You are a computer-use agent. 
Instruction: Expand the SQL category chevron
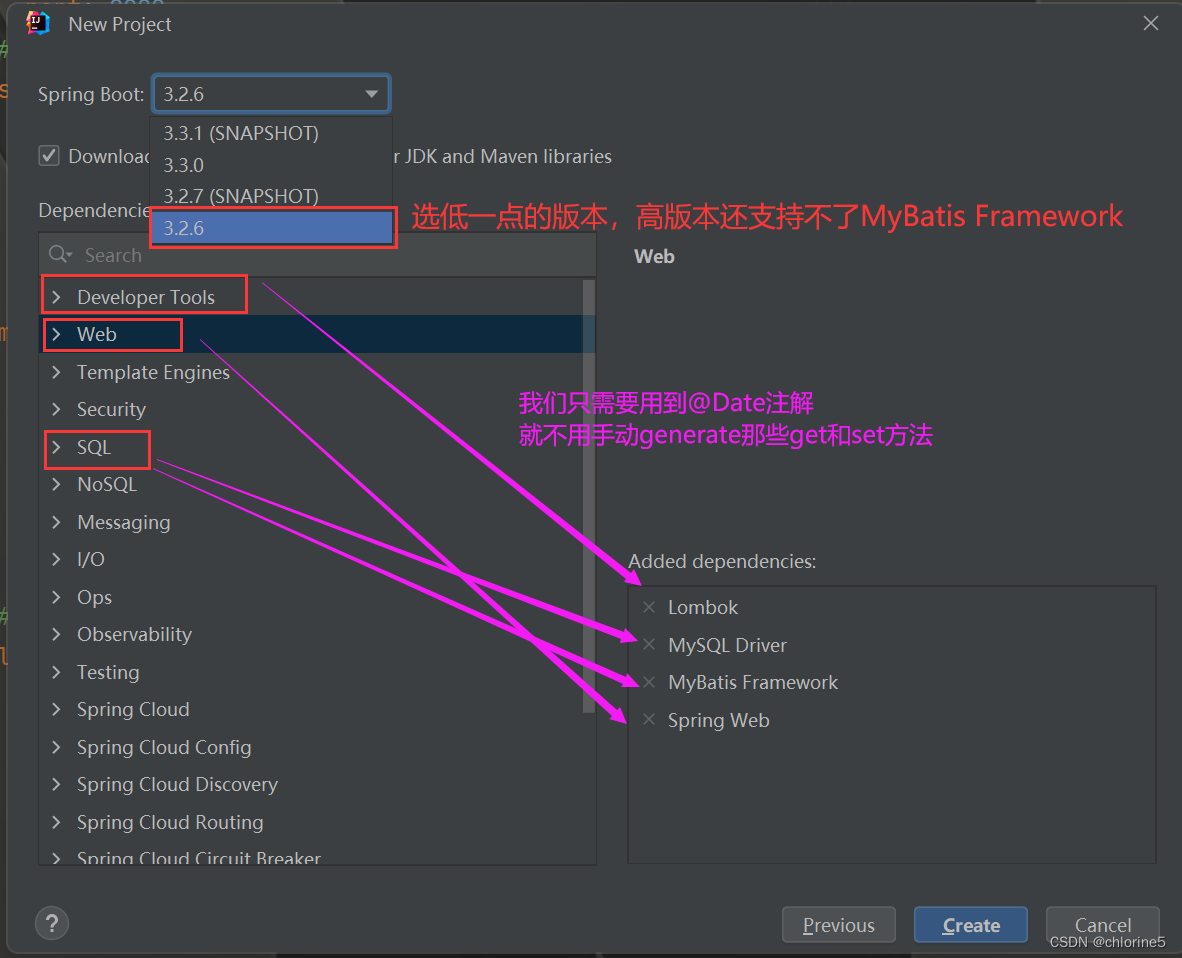click(x=57, y=447)
